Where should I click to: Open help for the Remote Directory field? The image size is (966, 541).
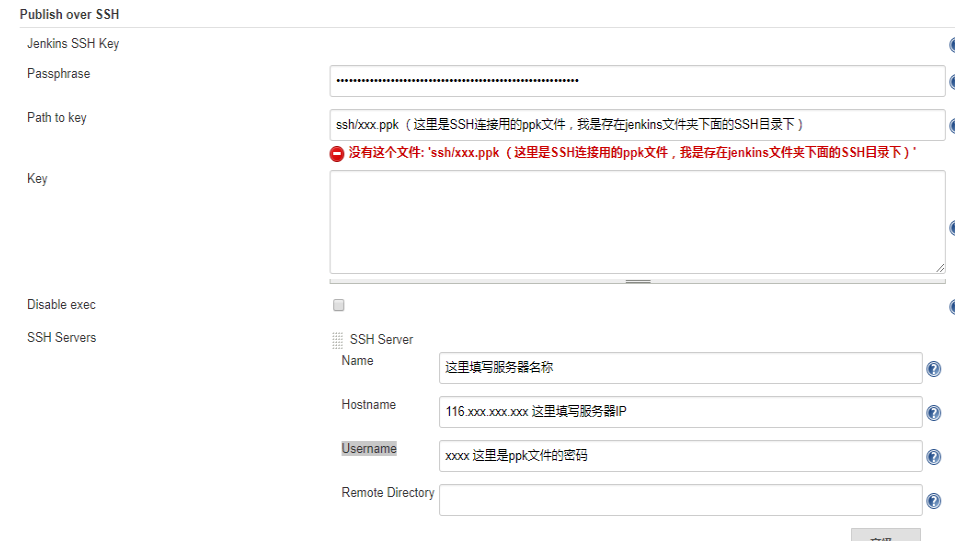click(x=933, y=501)
